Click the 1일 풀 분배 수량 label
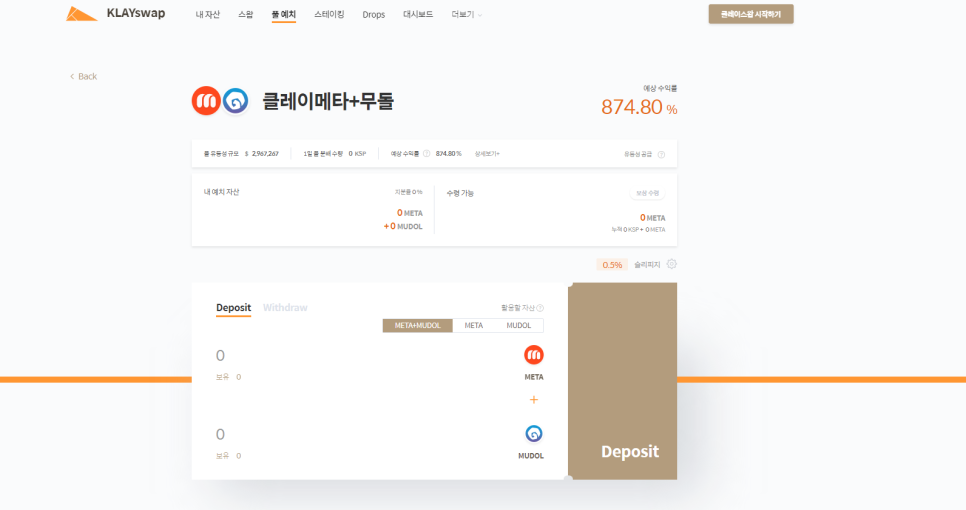This screenshot has height=510, width=966. [323, 153]
